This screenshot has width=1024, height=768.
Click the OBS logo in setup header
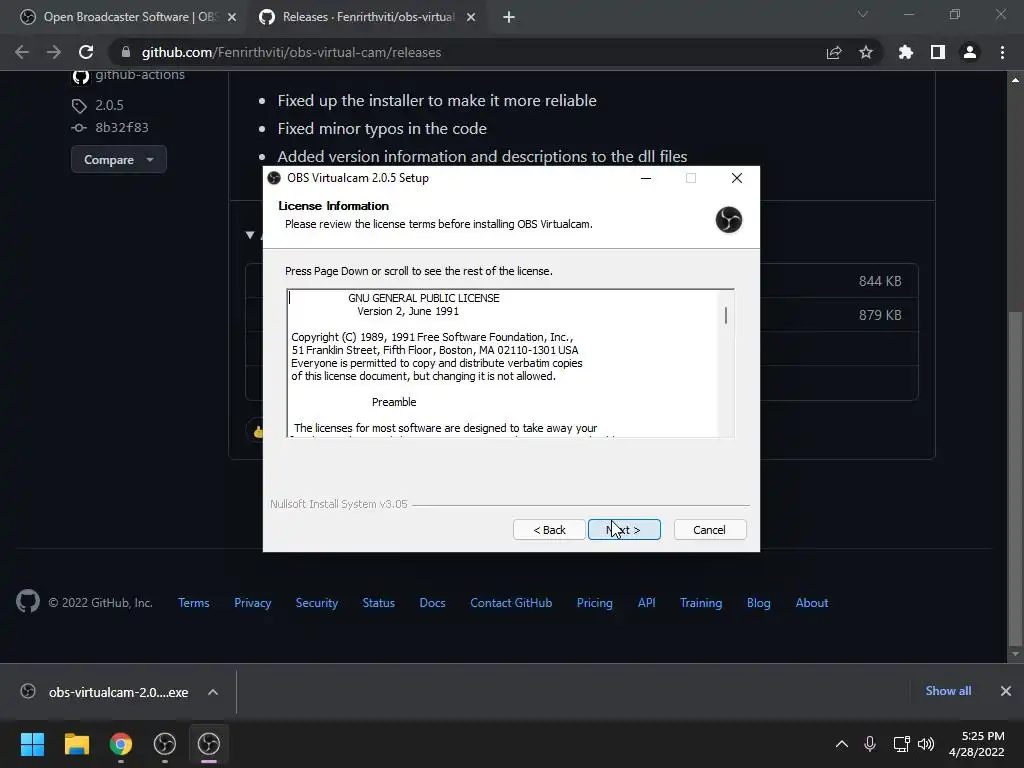[729, 219]
